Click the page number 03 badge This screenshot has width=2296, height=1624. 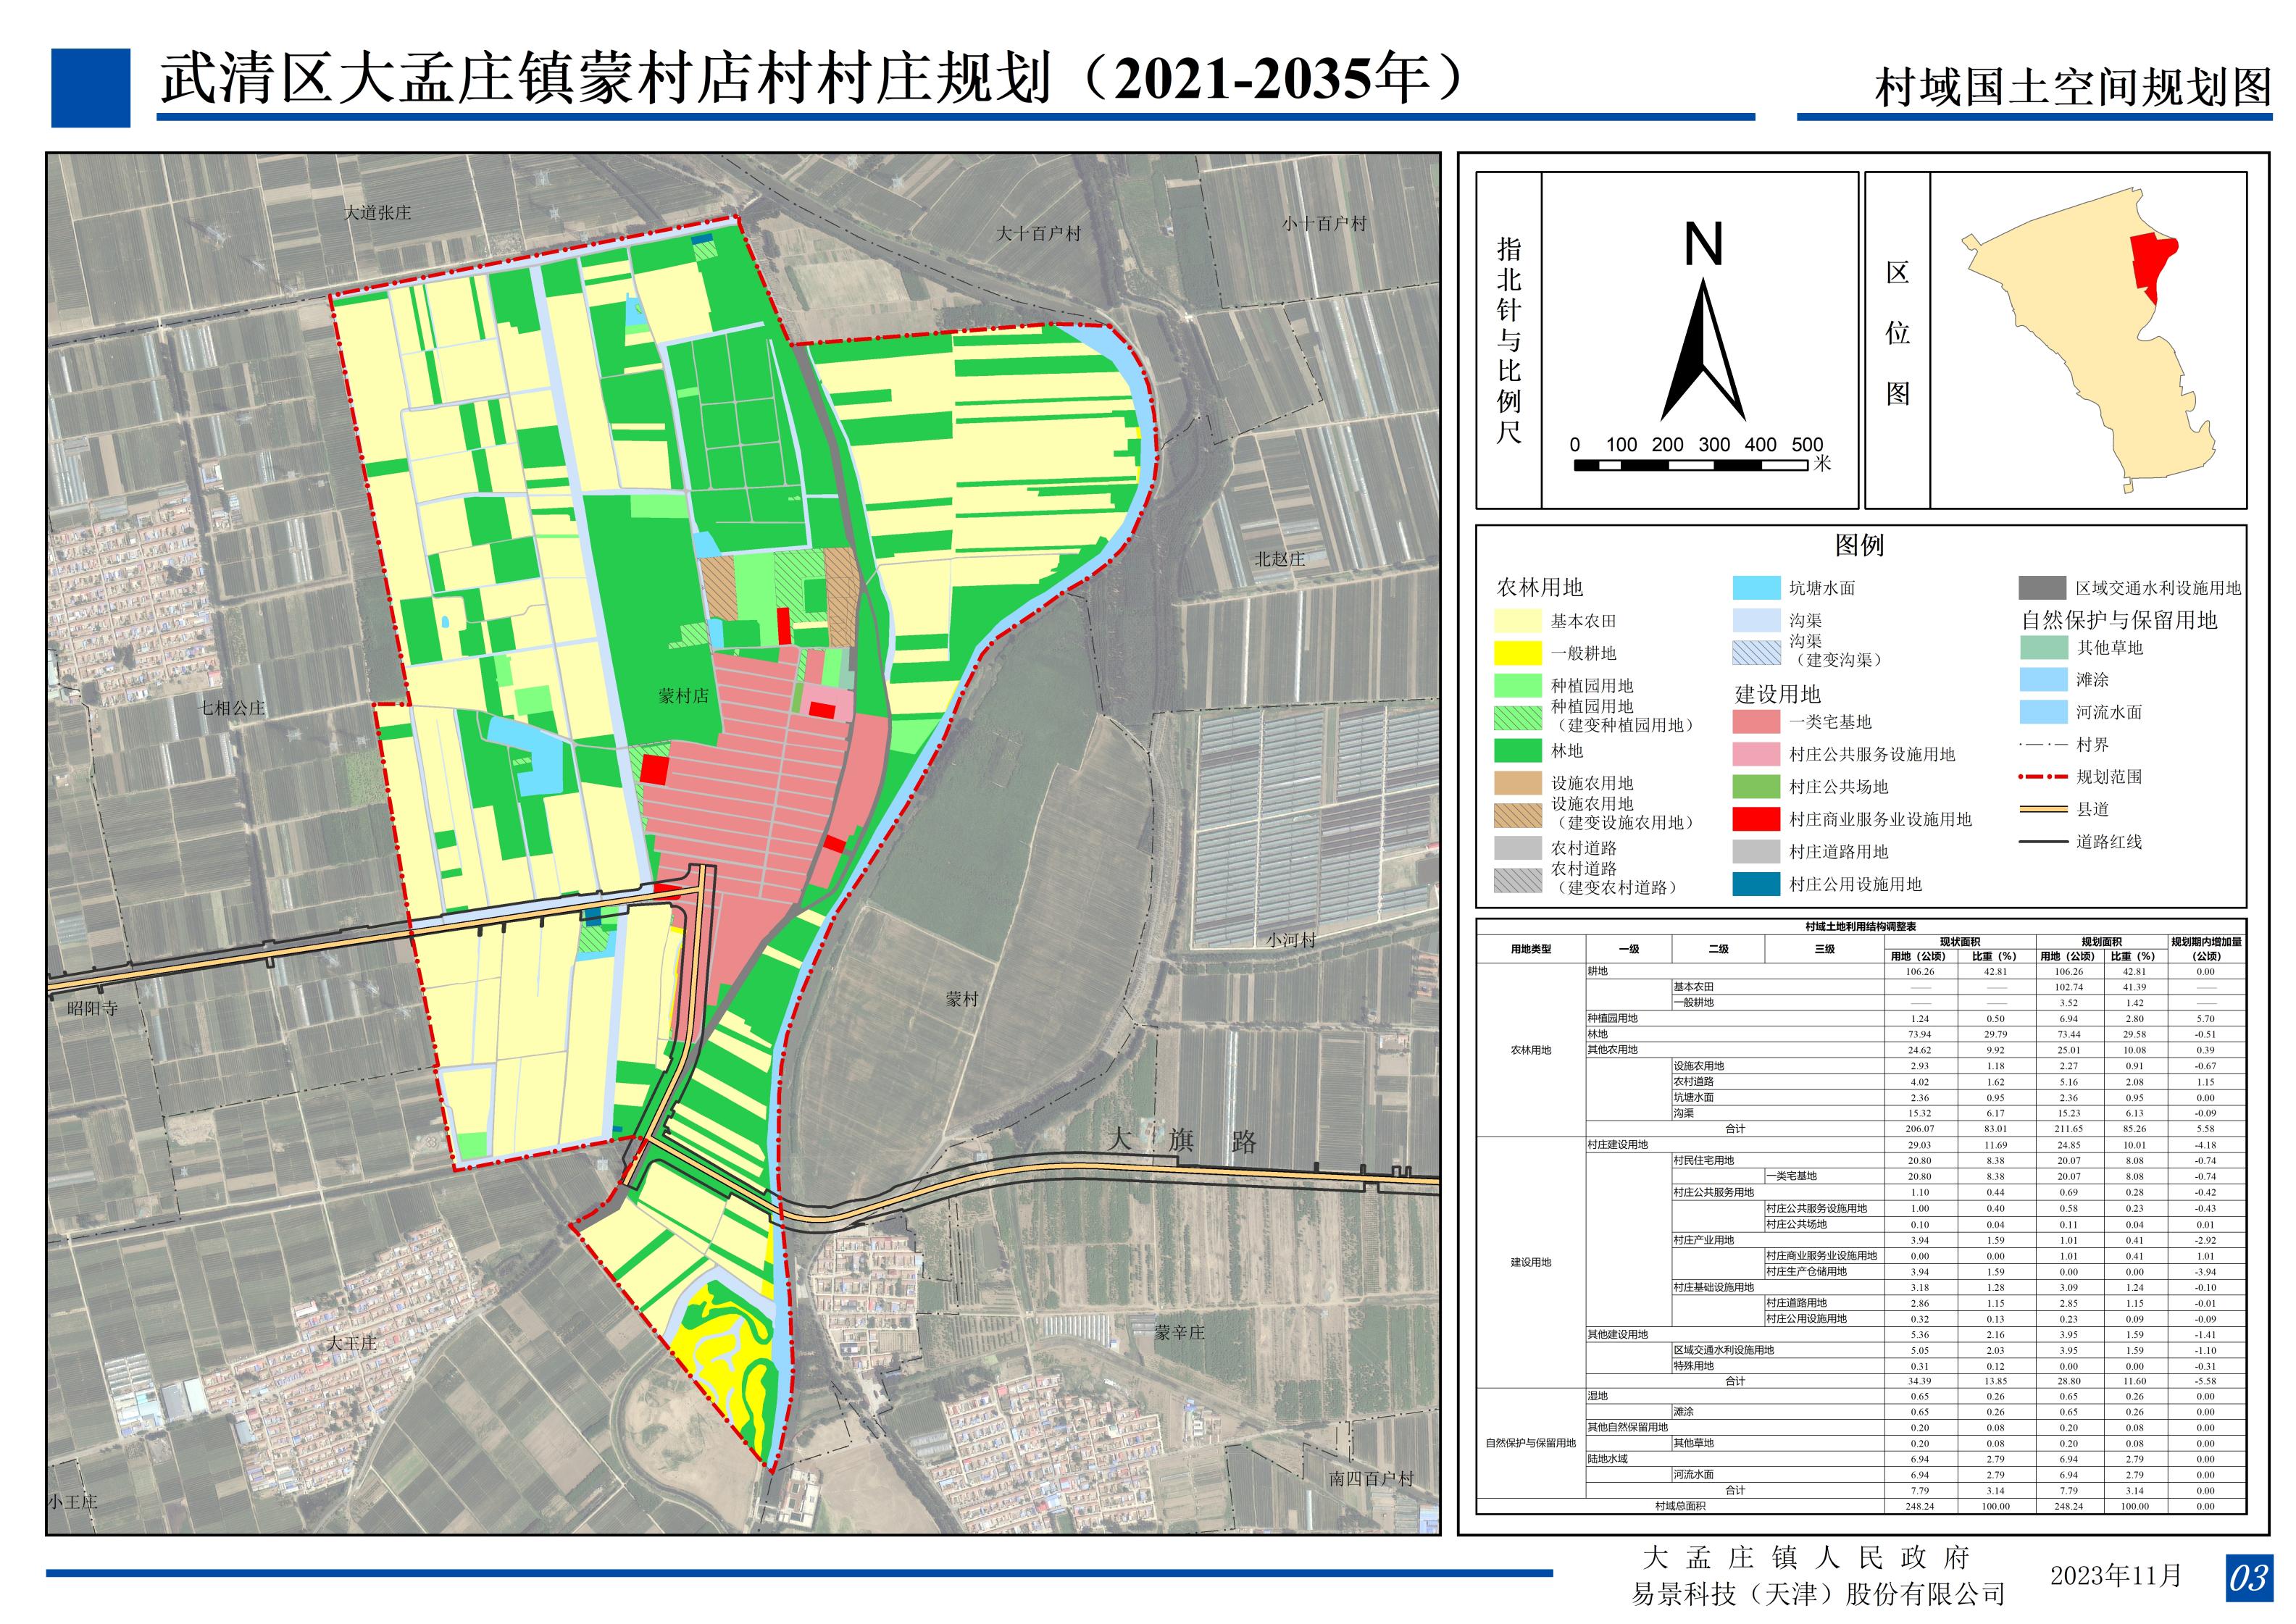[2248, 1579]
